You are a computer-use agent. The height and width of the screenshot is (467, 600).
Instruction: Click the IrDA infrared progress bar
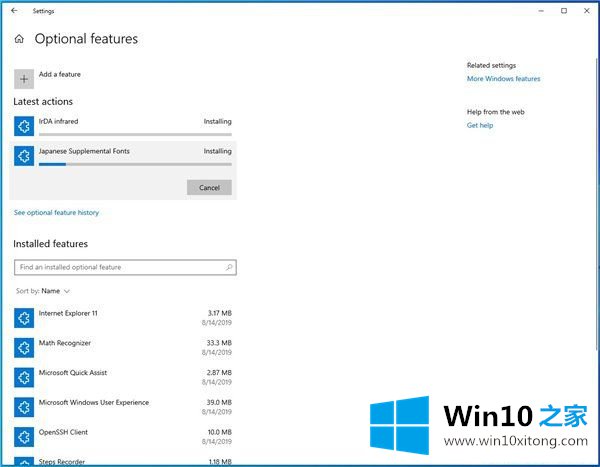point(135,134)
